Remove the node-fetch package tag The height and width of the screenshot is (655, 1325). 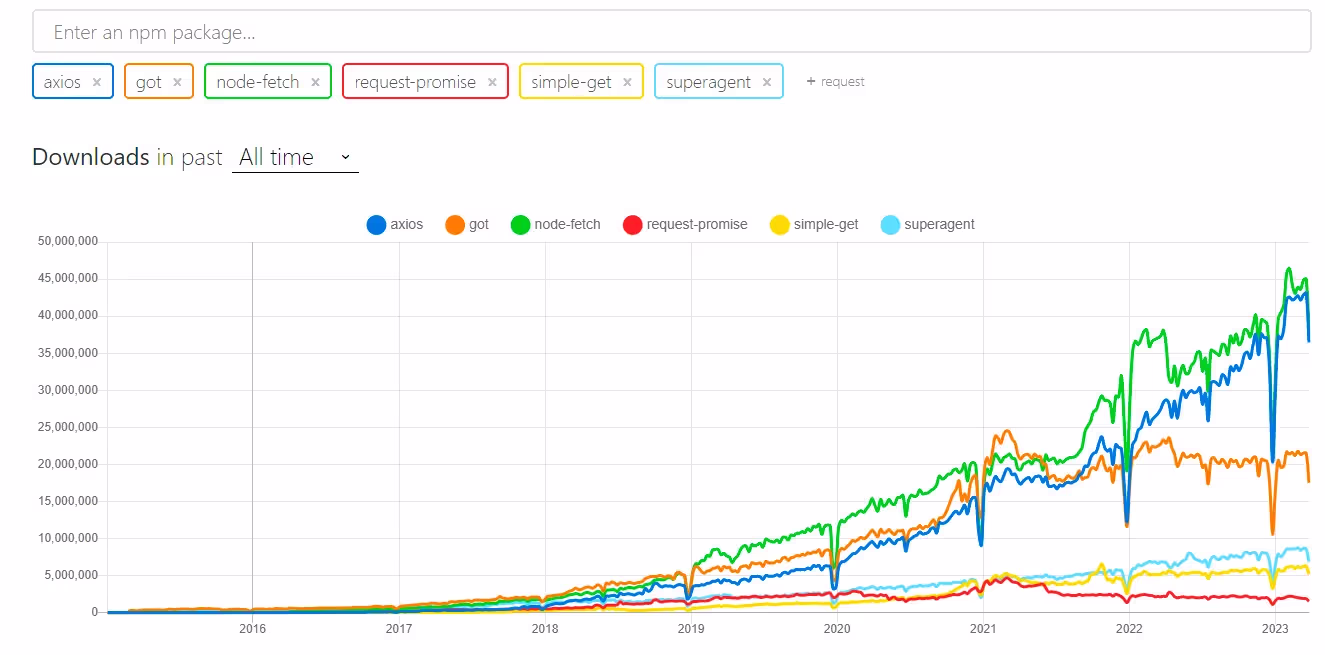(315, 83)
